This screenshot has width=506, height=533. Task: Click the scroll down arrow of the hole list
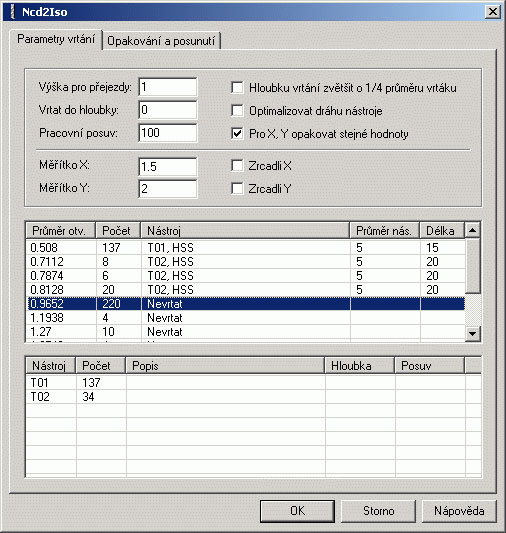(472, 333)
